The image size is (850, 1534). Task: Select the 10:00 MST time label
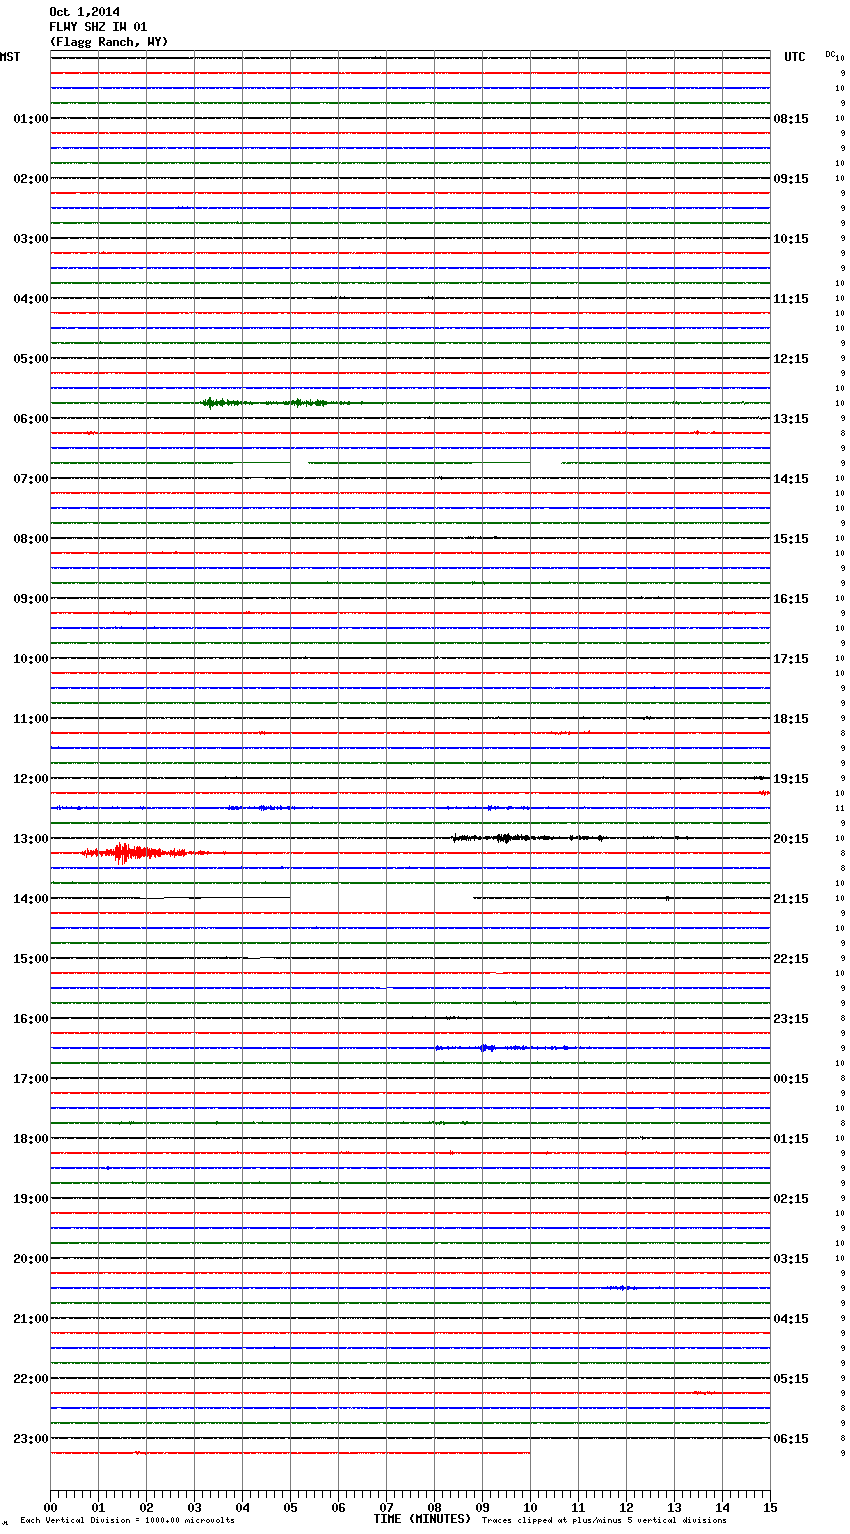(x=31, y=659)
